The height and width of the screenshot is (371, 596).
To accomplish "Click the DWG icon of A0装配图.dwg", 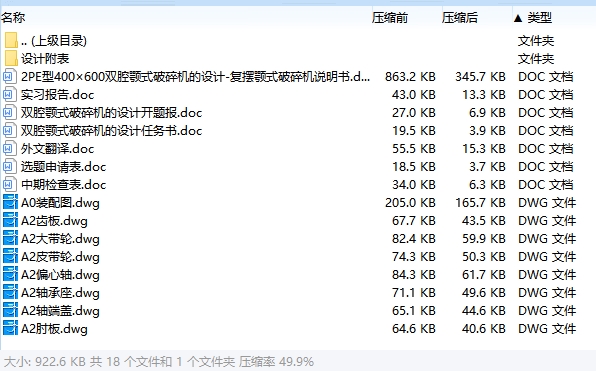I will [10, 203].
